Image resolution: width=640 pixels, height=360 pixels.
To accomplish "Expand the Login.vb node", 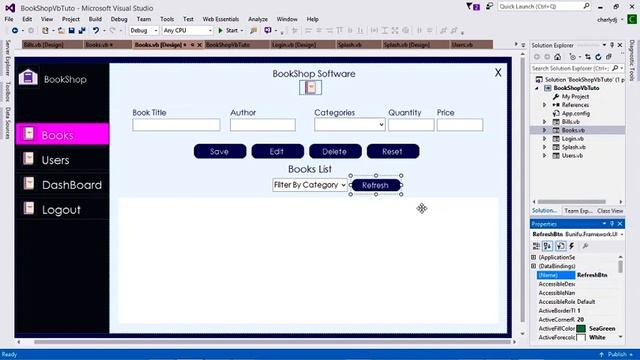I will pyautogui.click(x=544, y=139).
